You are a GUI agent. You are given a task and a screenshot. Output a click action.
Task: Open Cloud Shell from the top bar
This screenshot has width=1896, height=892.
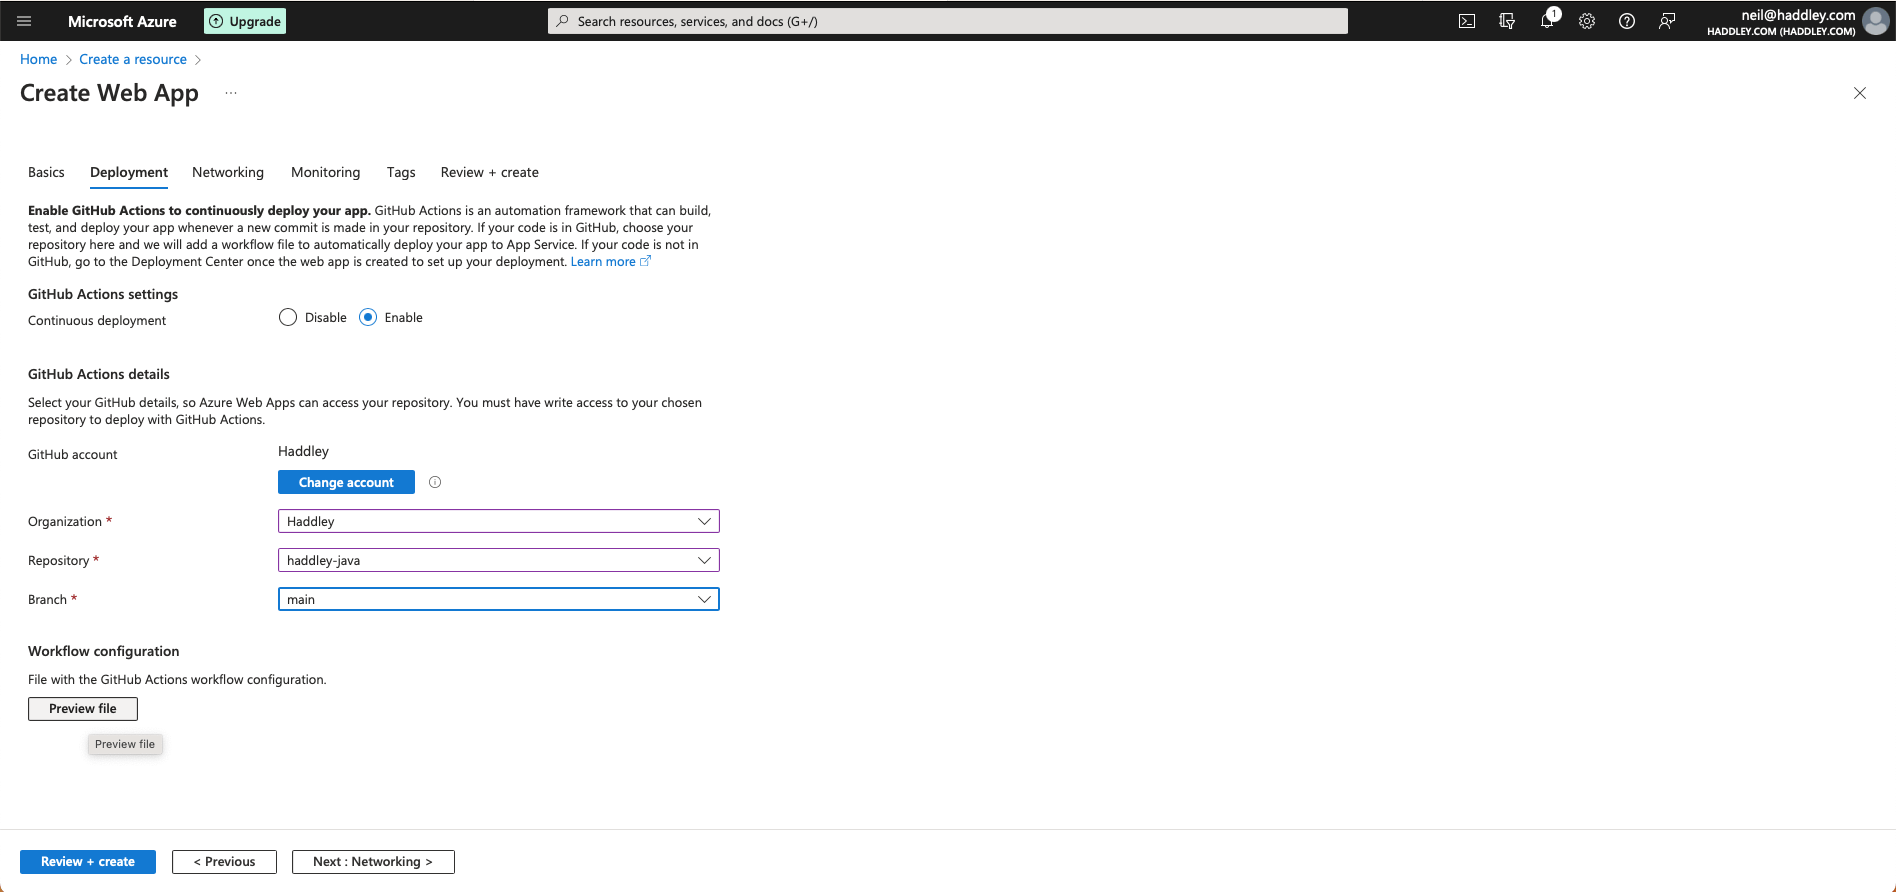tap(1467, 21)
